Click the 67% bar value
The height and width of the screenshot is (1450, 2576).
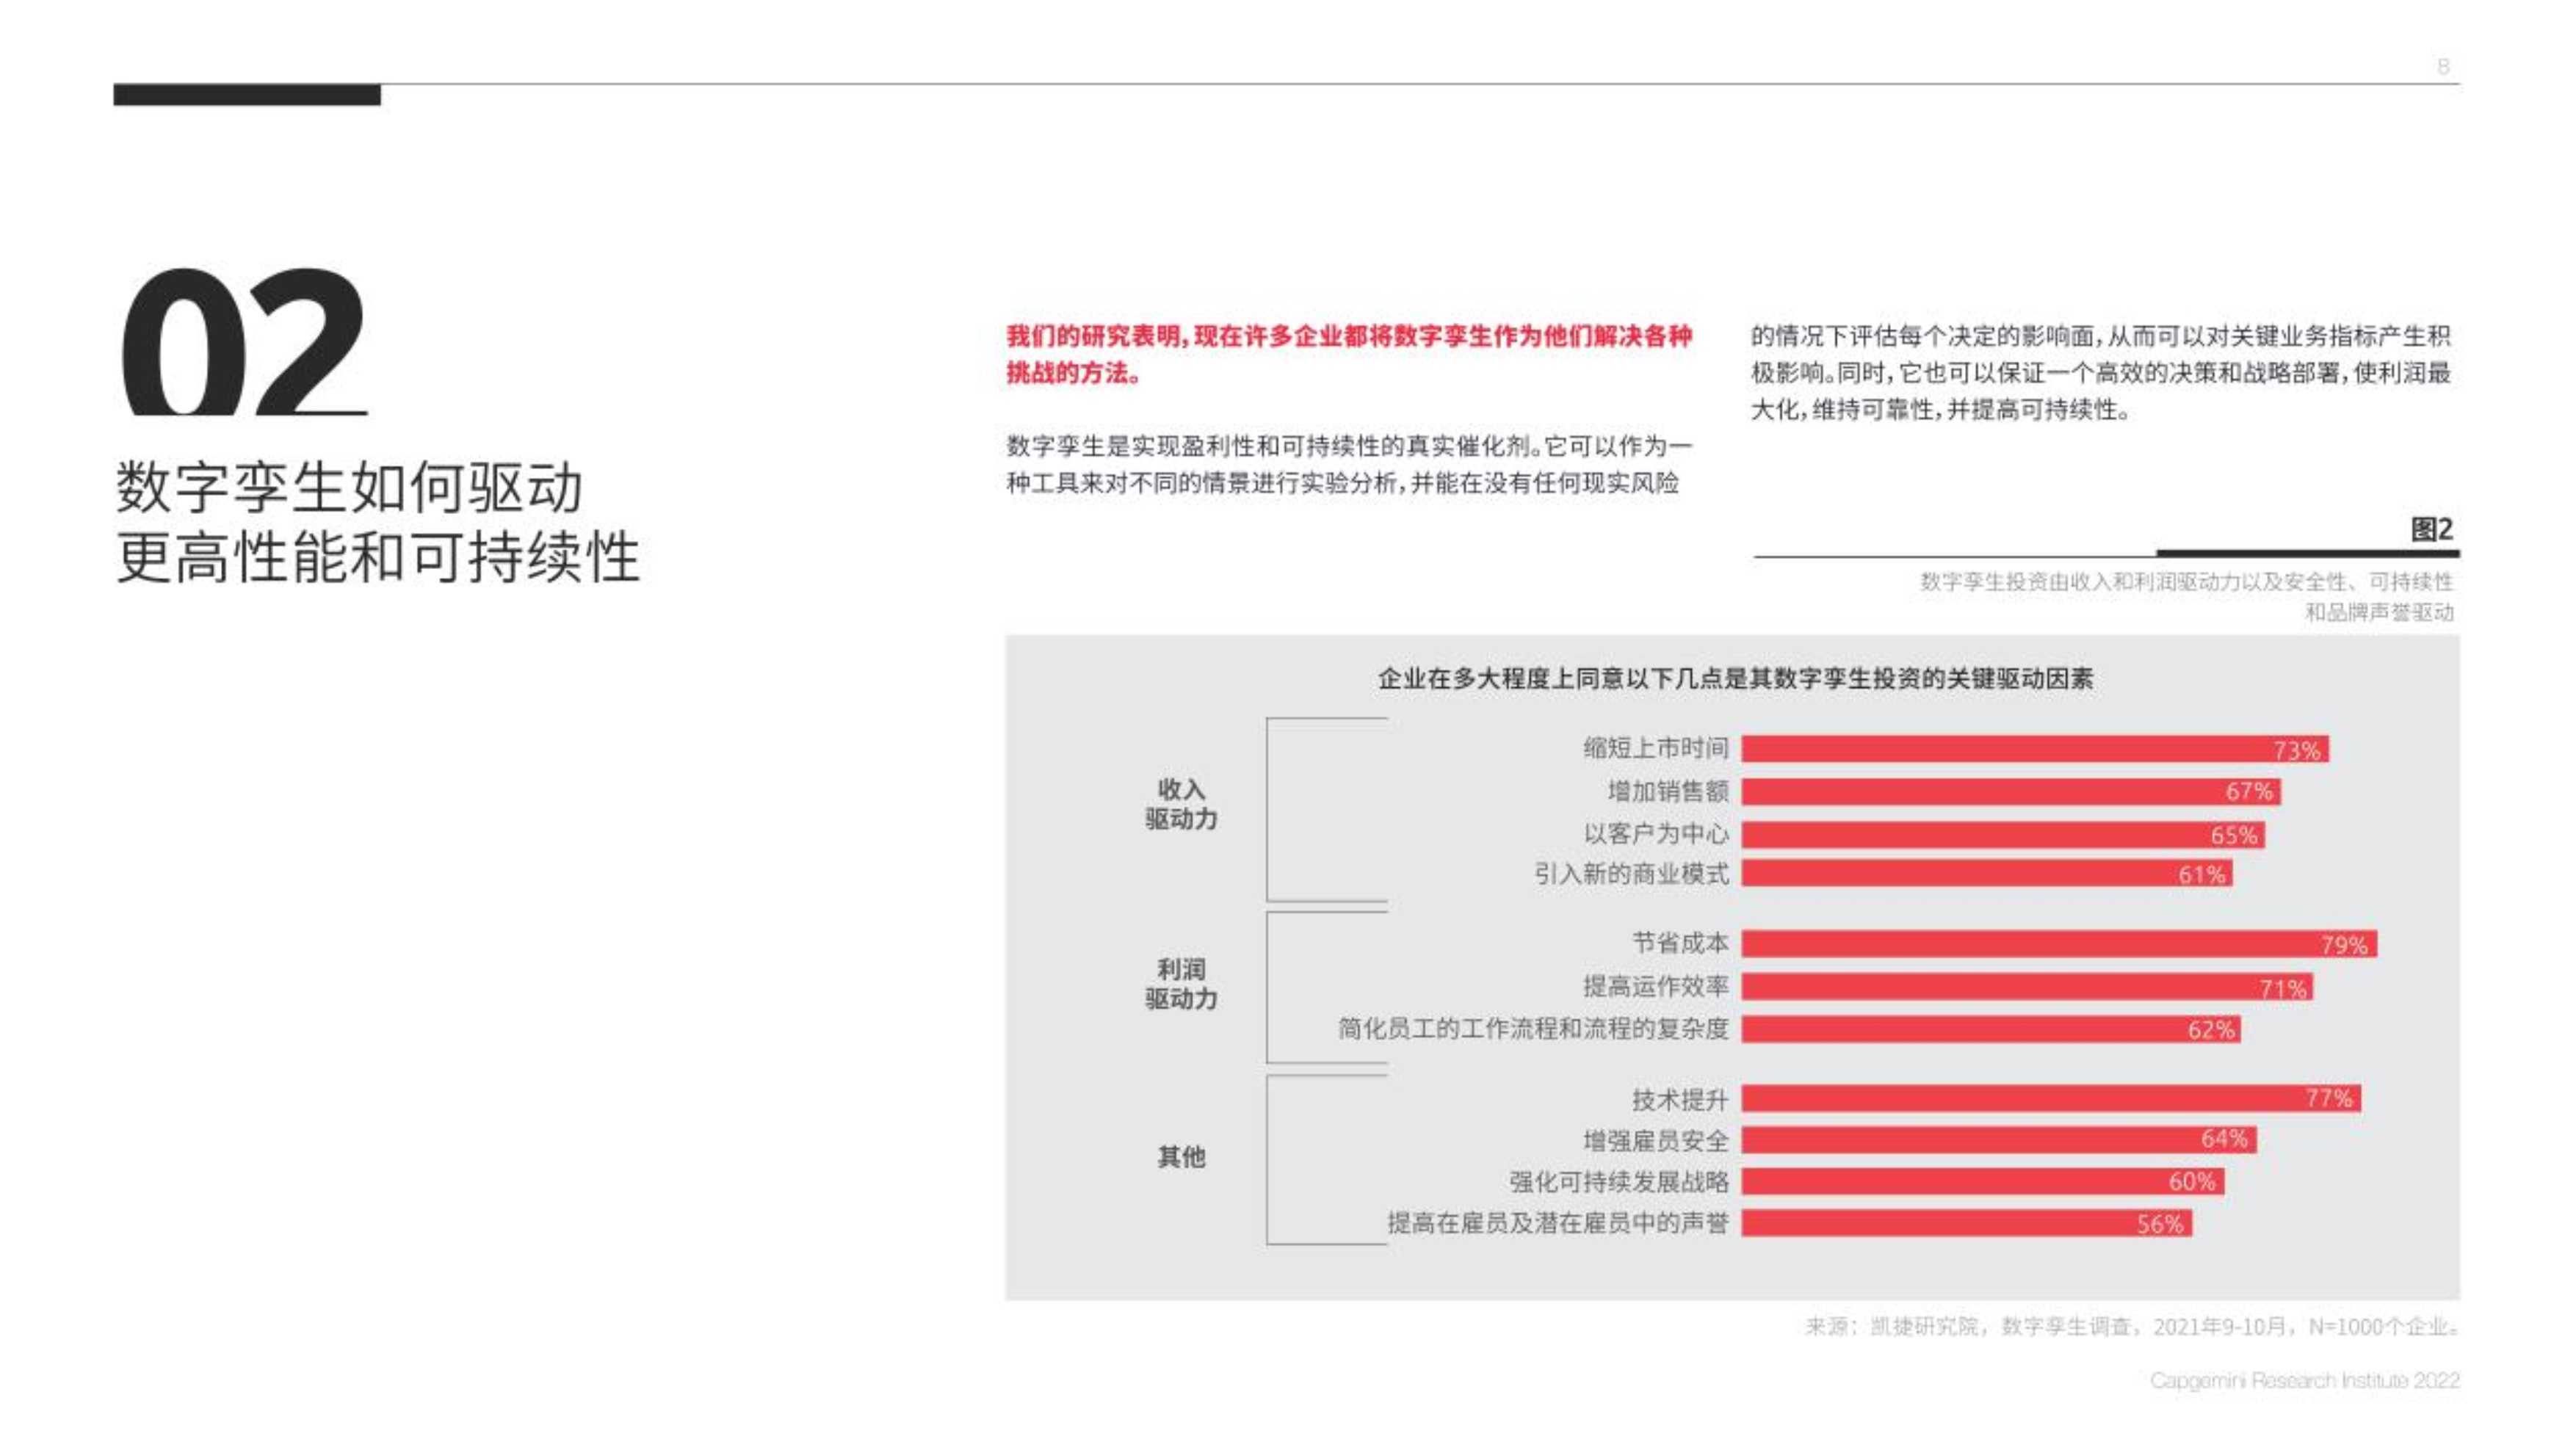pos(2249,792)
